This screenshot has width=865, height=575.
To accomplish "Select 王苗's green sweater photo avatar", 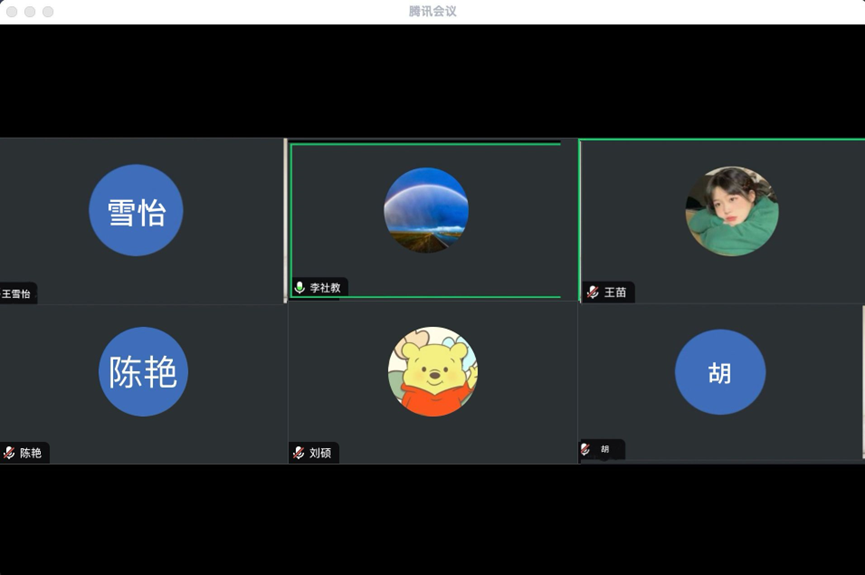I will tap(732, 211).
